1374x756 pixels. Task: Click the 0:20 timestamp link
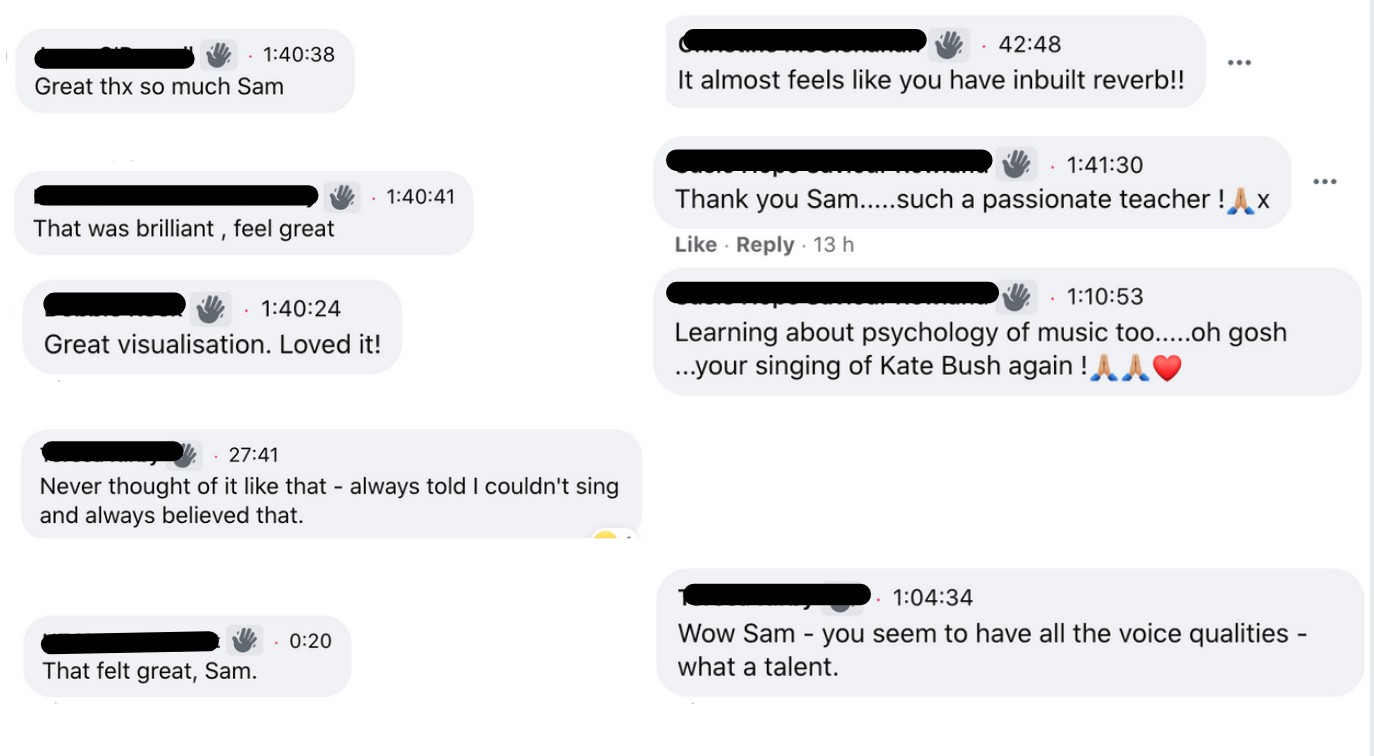(x=310, y=640)
